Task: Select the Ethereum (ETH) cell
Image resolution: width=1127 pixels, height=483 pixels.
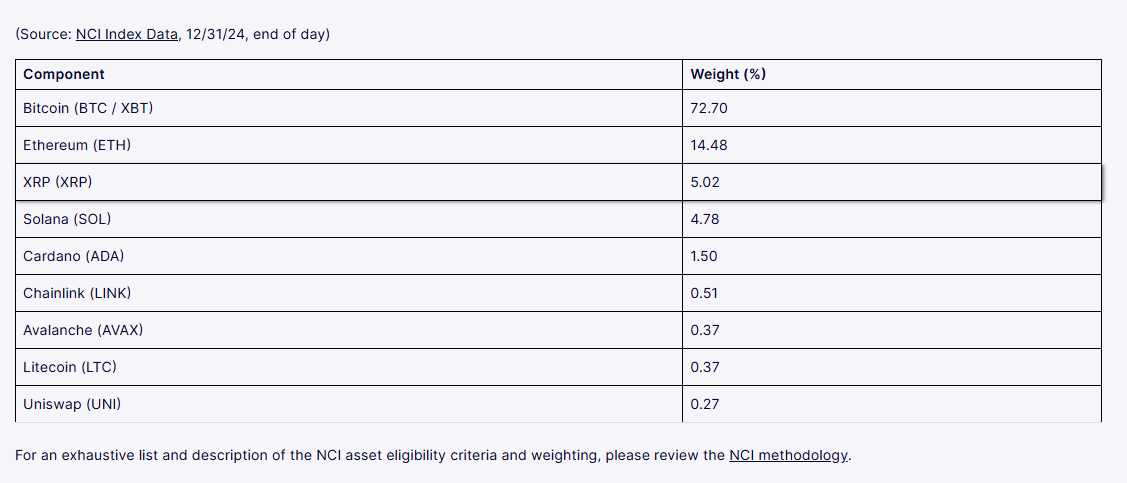Action: [77, 145]
